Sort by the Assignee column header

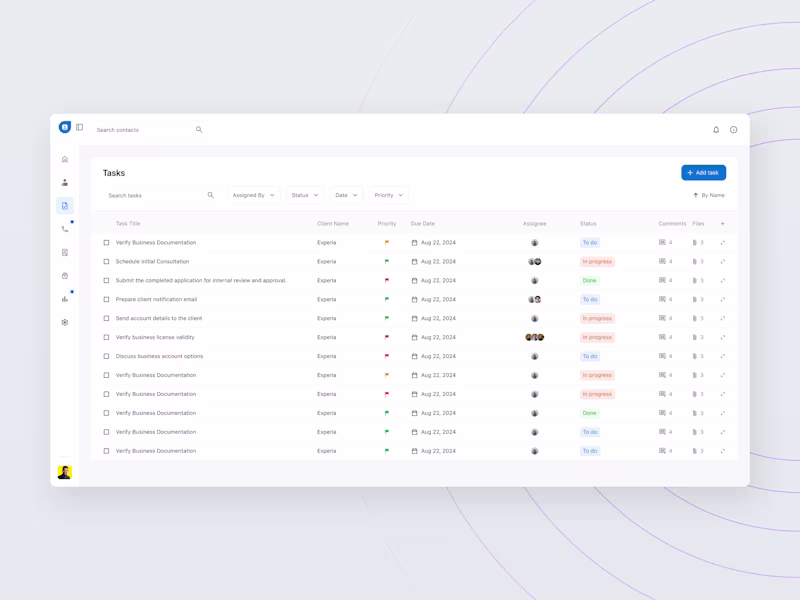coord(534,223)
